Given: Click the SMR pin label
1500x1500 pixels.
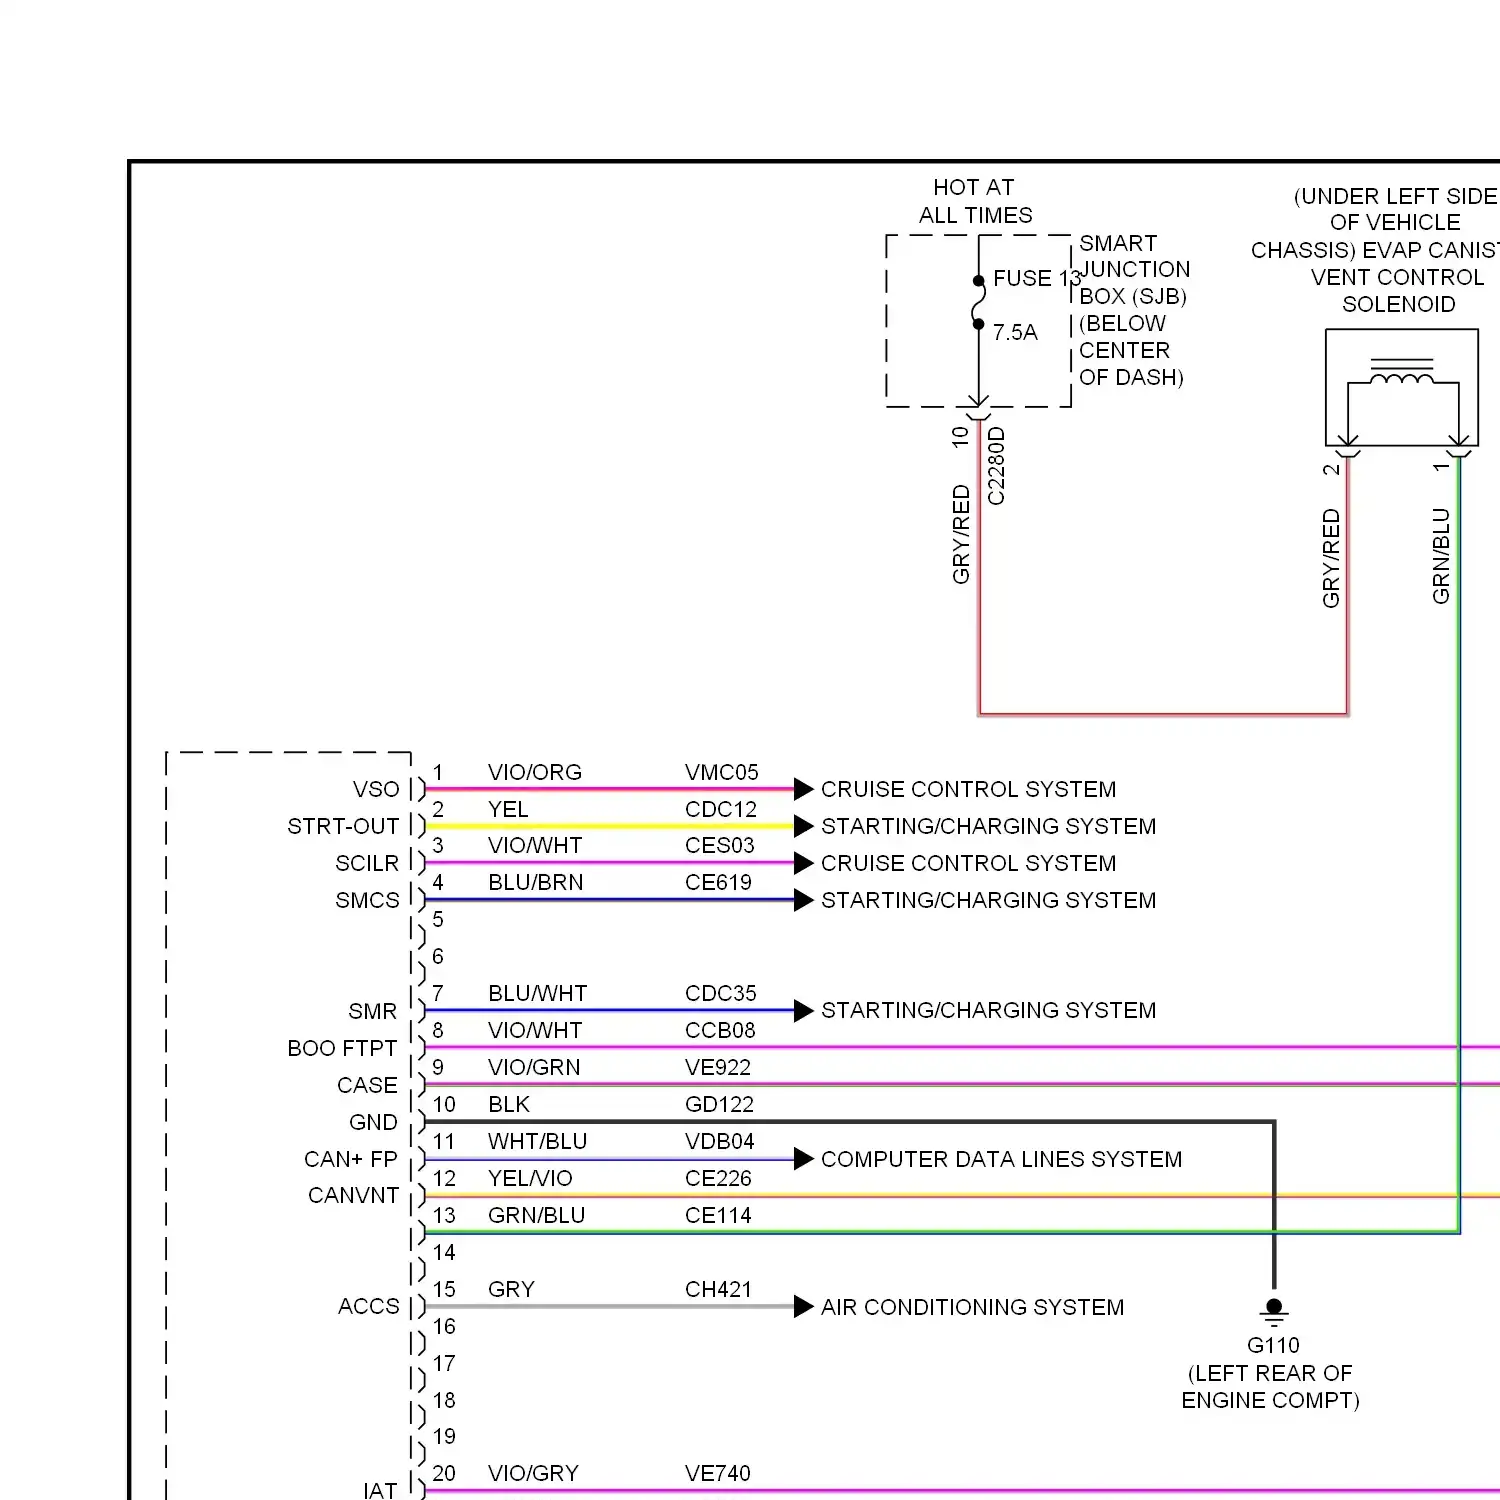Looking at the screenshot, I should 373,1011.
